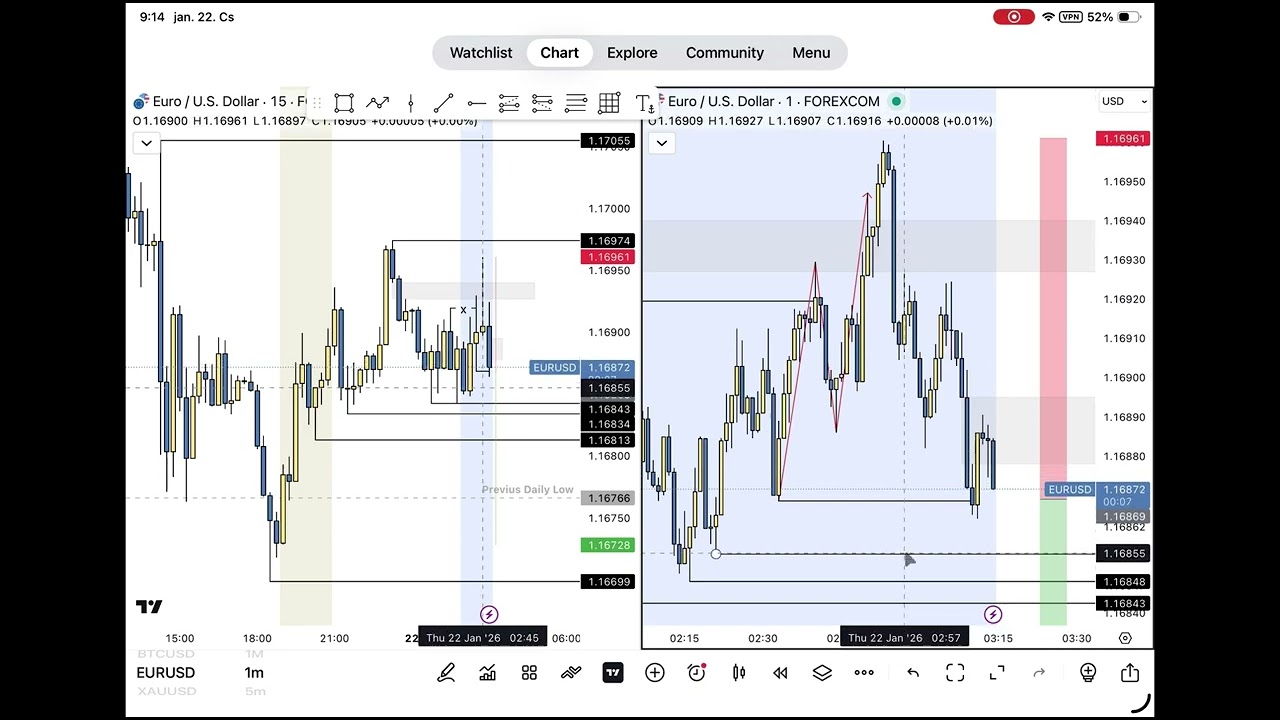
Task: Tap right chart Euro / U.S. Dollar 1 FOREXCOM title
Action: 773,101
